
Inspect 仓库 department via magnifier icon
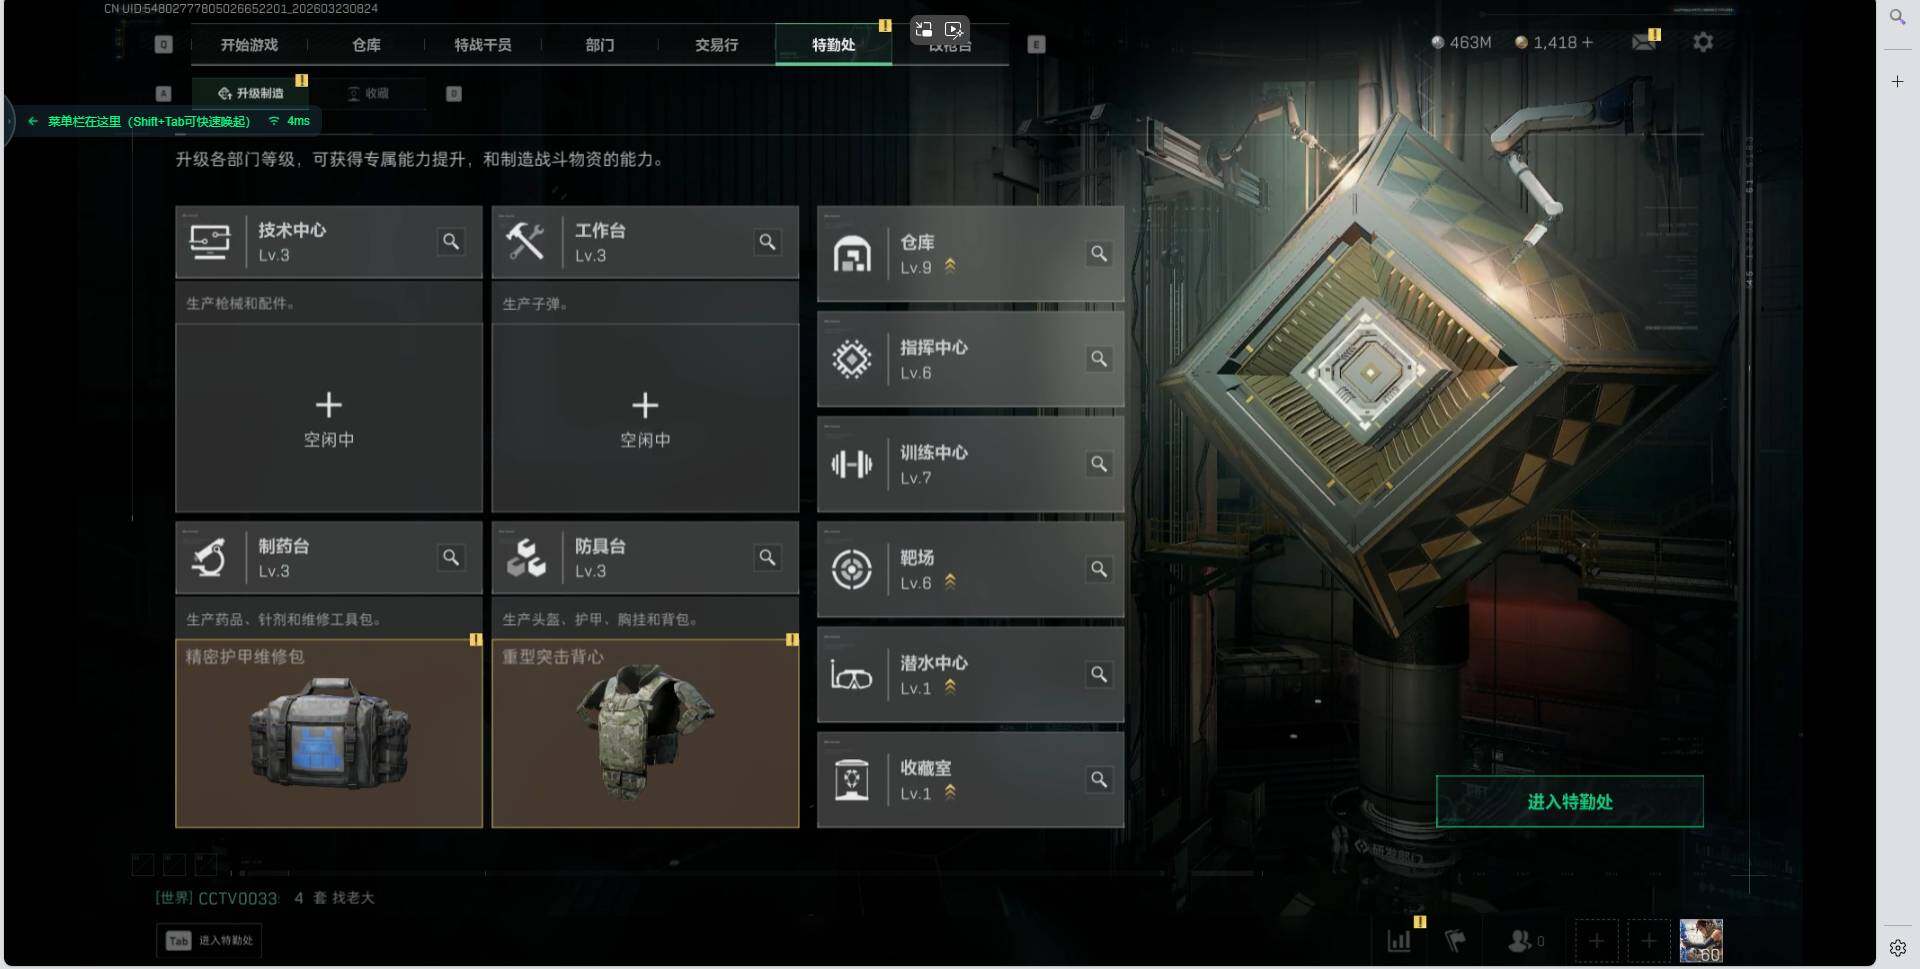pos(1098,253)
